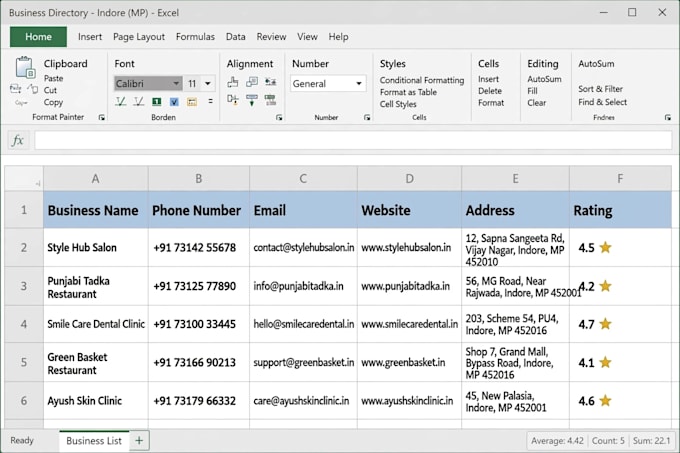The image size is (680, 453).
Task: Click Cell Styles
Action: (x=398, y=104)
